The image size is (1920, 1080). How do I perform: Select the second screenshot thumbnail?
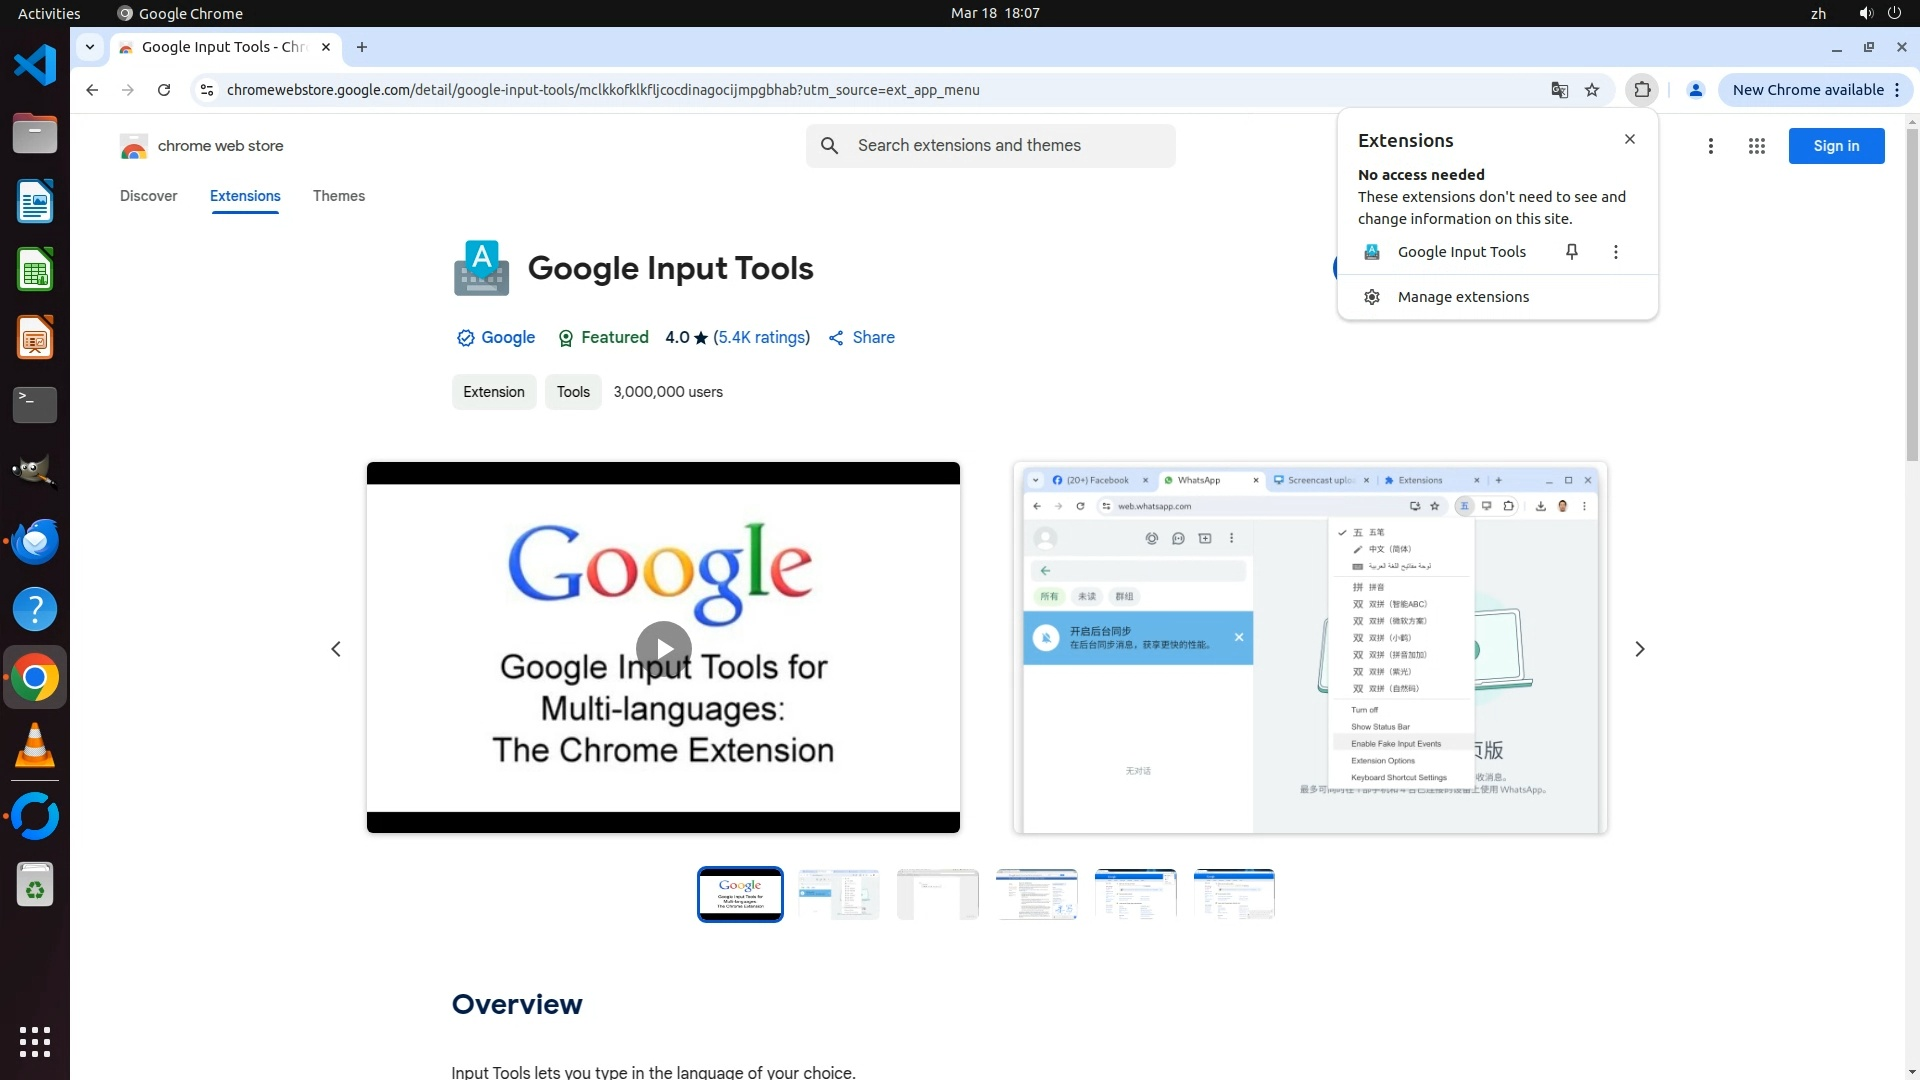click(838, 894)
